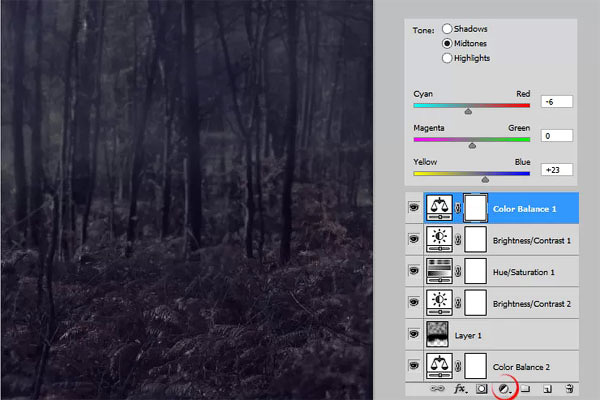Select the Color Balance 2 layer mask
The width and height of the screenshot is (600, 400).
[476, 366]
